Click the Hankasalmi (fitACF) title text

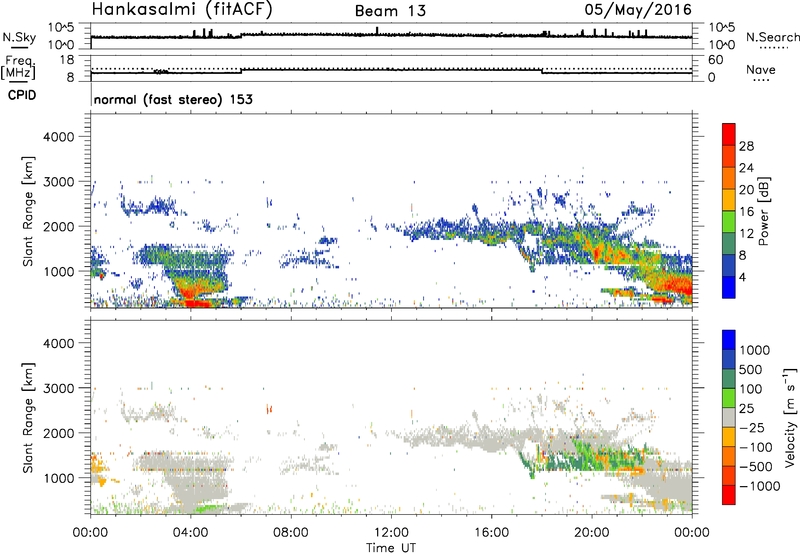pyautogui.click(x=182, y=9)
